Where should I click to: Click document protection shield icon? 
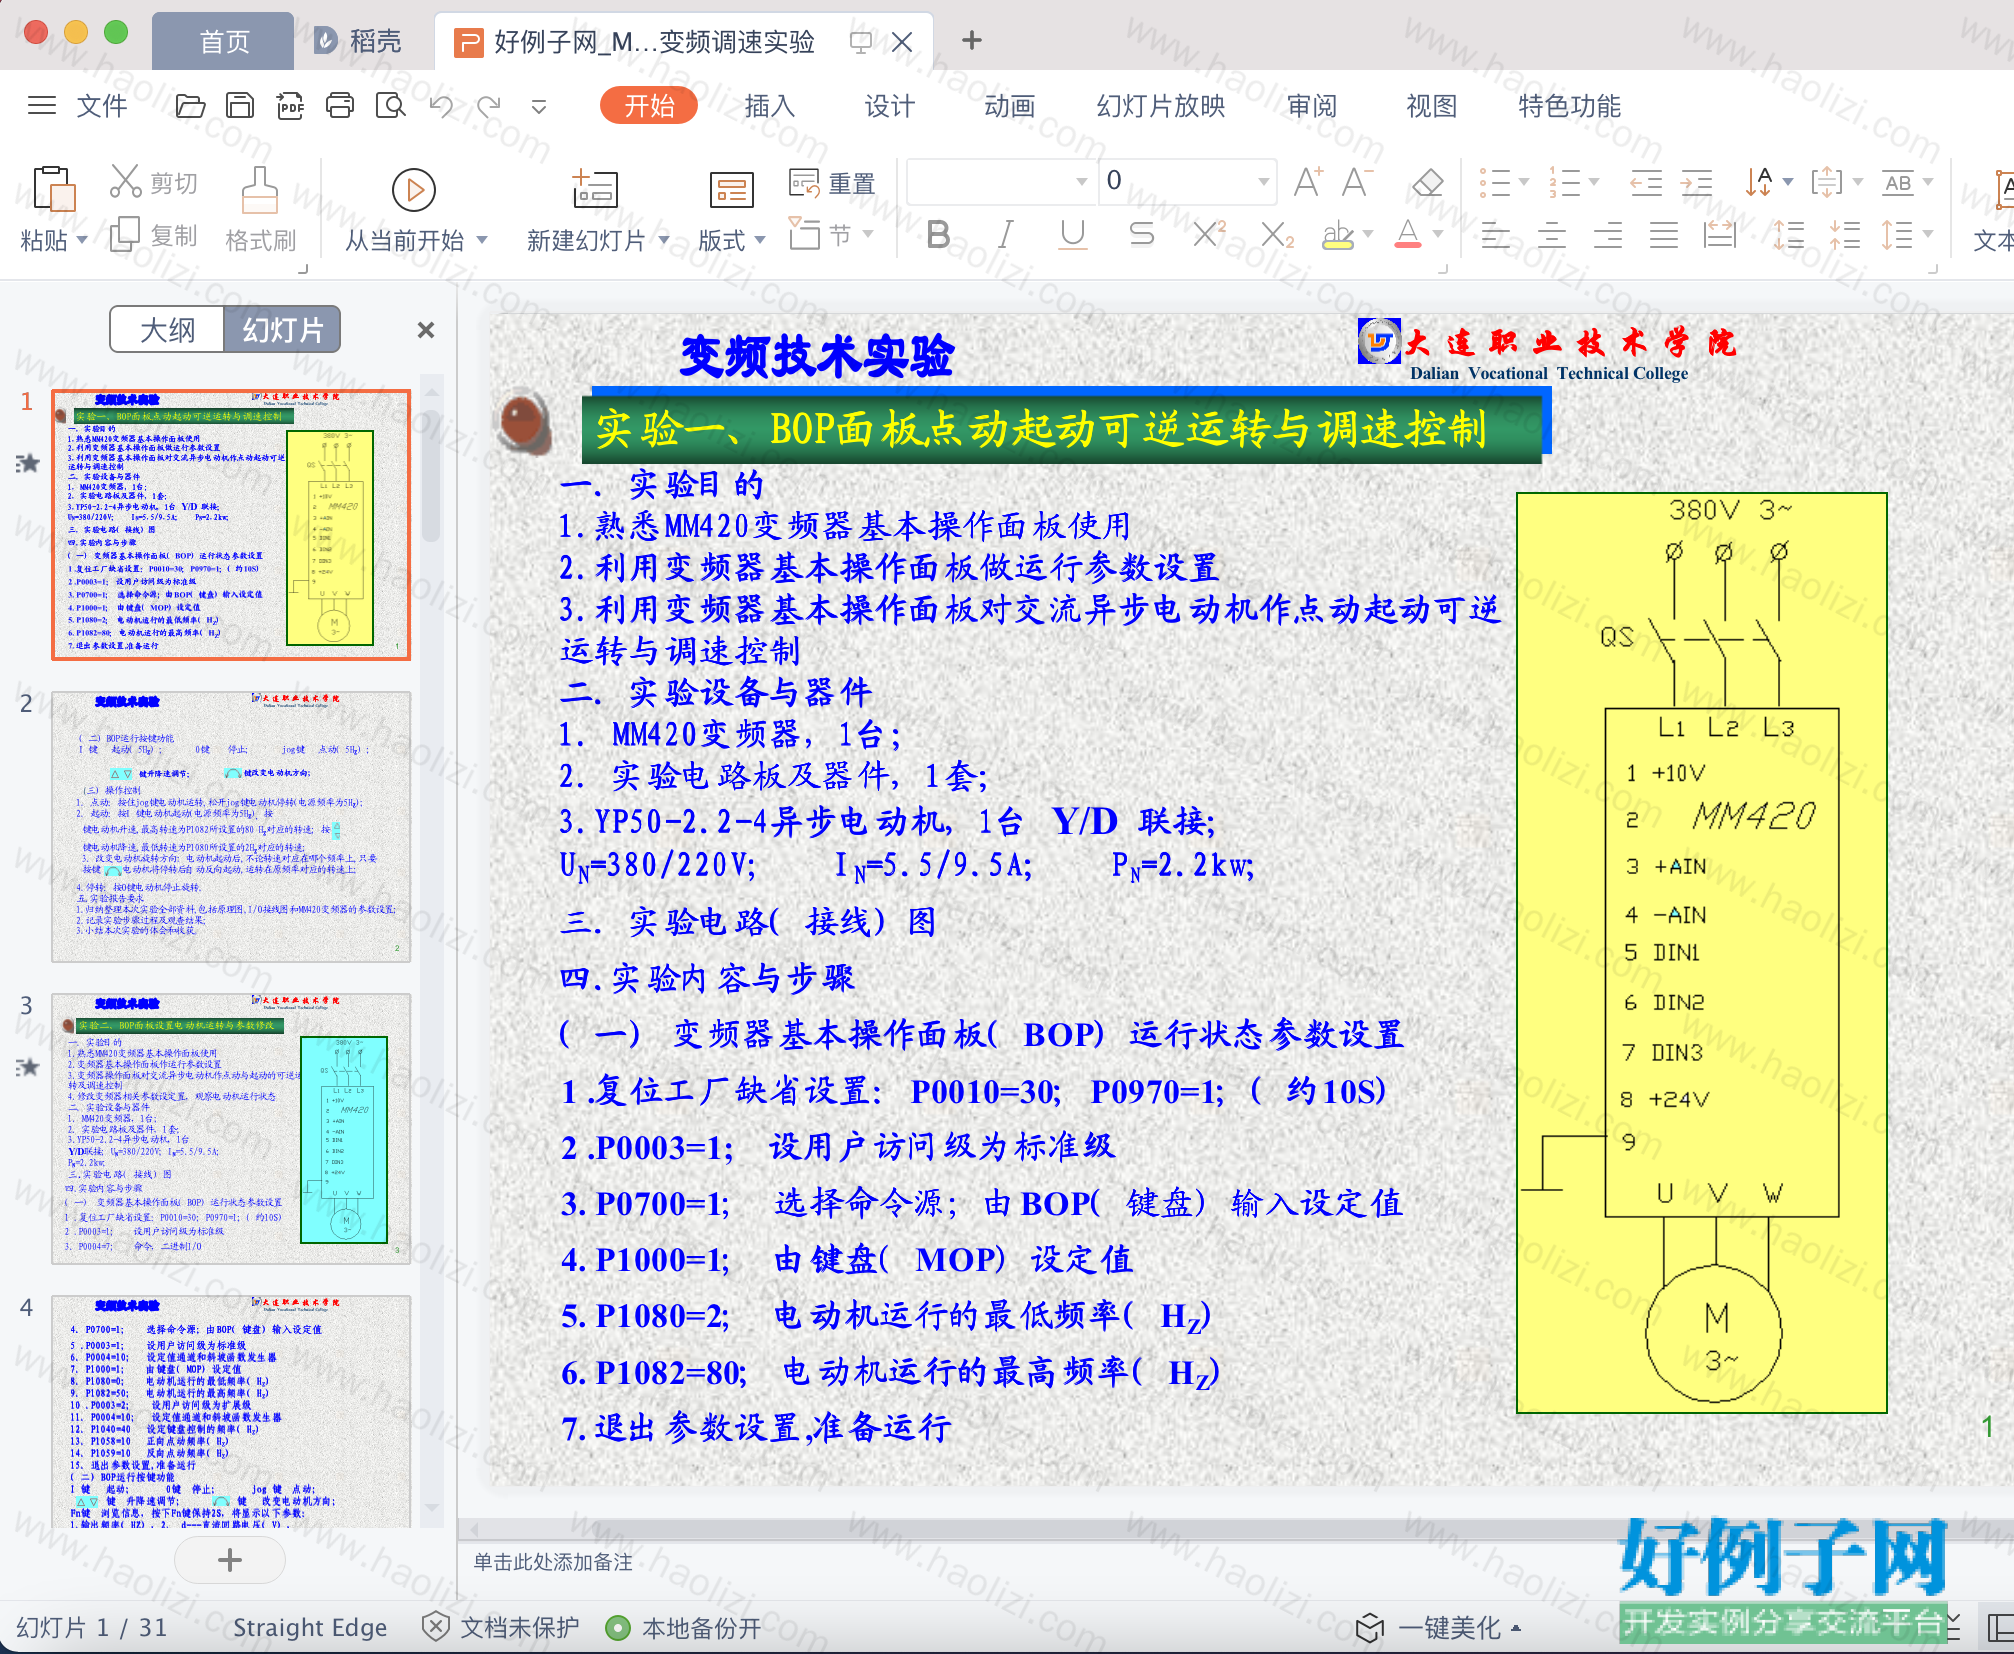[x=435, y=1626]
